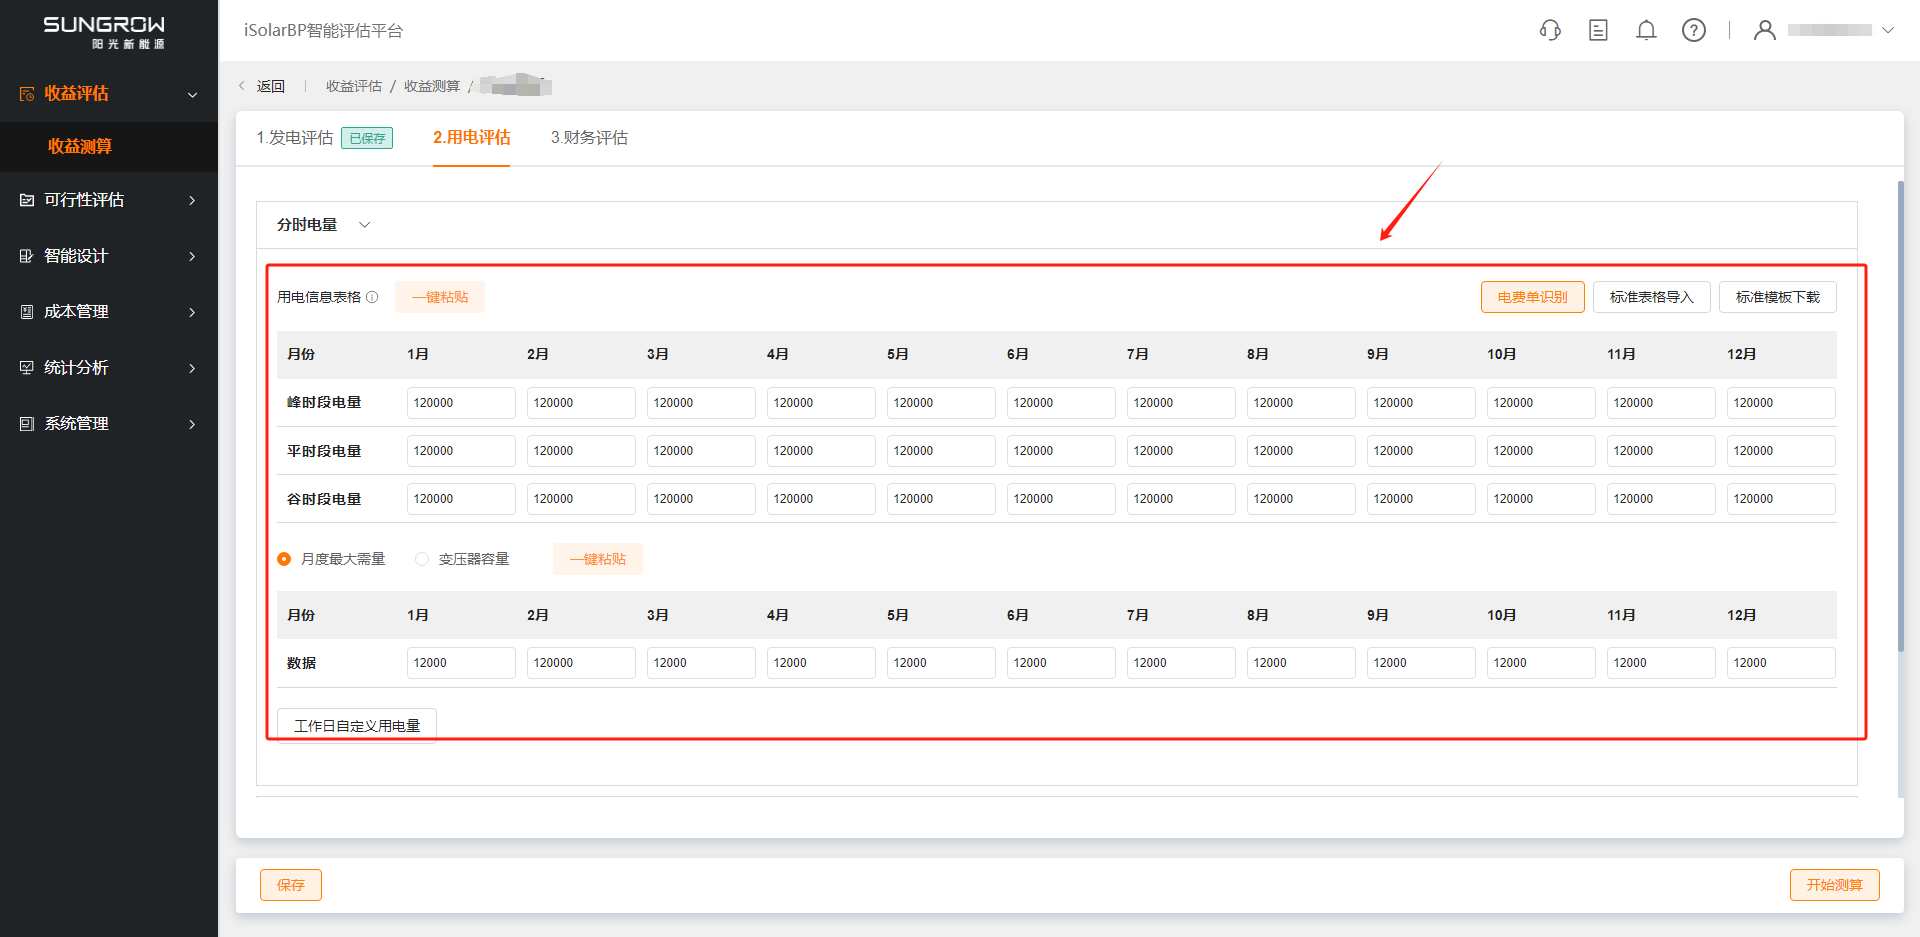This screenshot has height=937, width=1920.
Task: Collapse the 收益评估 sidebar section
Action: click(192, 94)
